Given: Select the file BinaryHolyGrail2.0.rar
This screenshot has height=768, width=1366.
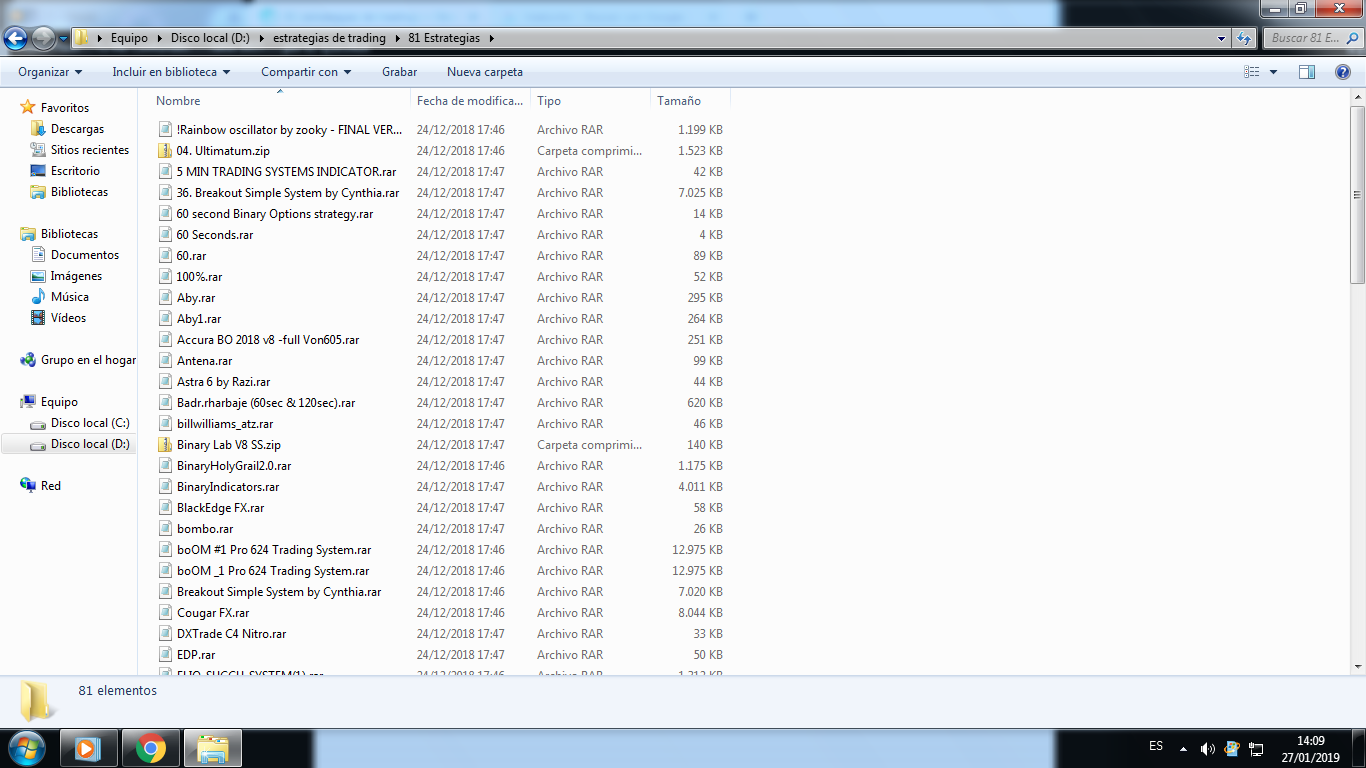Looking at the screenshot, I should [x=234, y=466].
